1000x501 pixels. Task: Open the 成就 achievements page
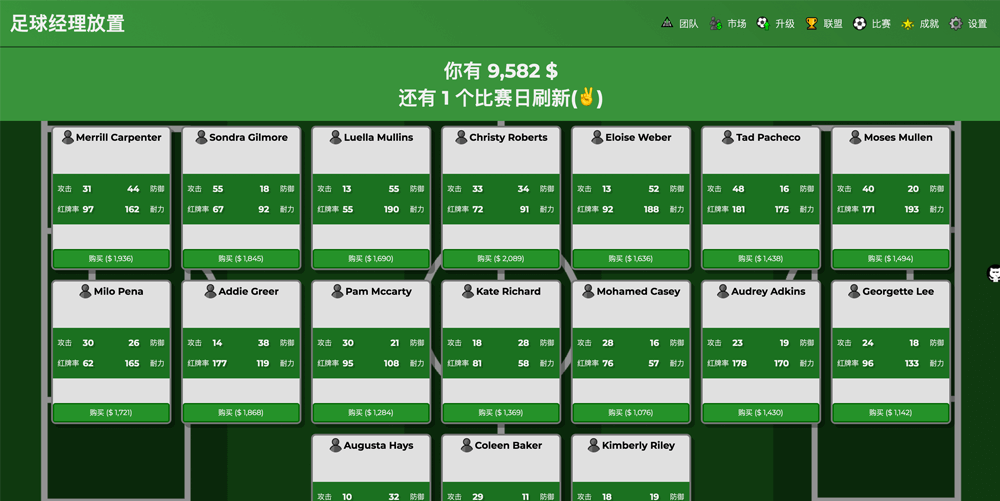[x=920, y=24]
